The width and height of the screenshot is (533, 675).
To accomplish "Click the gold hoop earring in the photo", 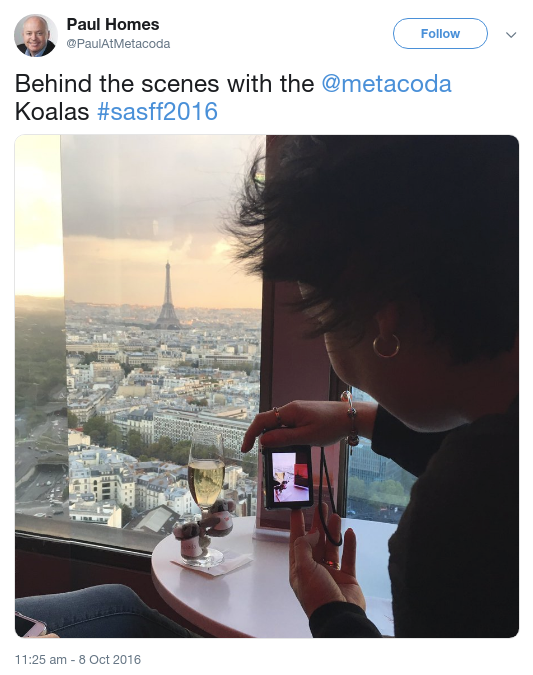I will 386,345.
